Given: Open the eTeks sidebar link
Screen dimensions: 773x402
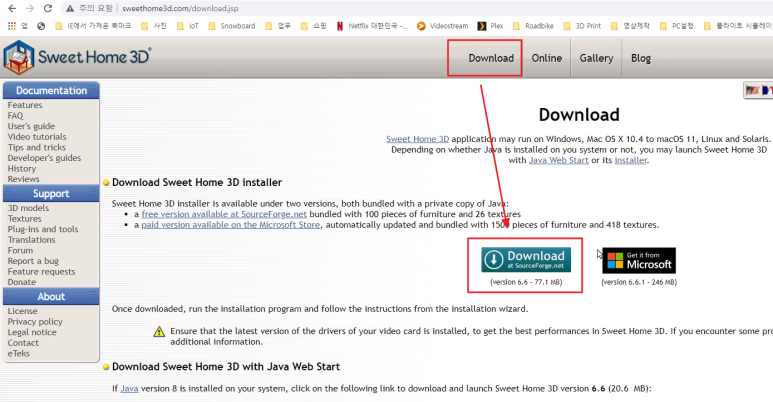Looking at the screenshot, I should pos(19,354).
